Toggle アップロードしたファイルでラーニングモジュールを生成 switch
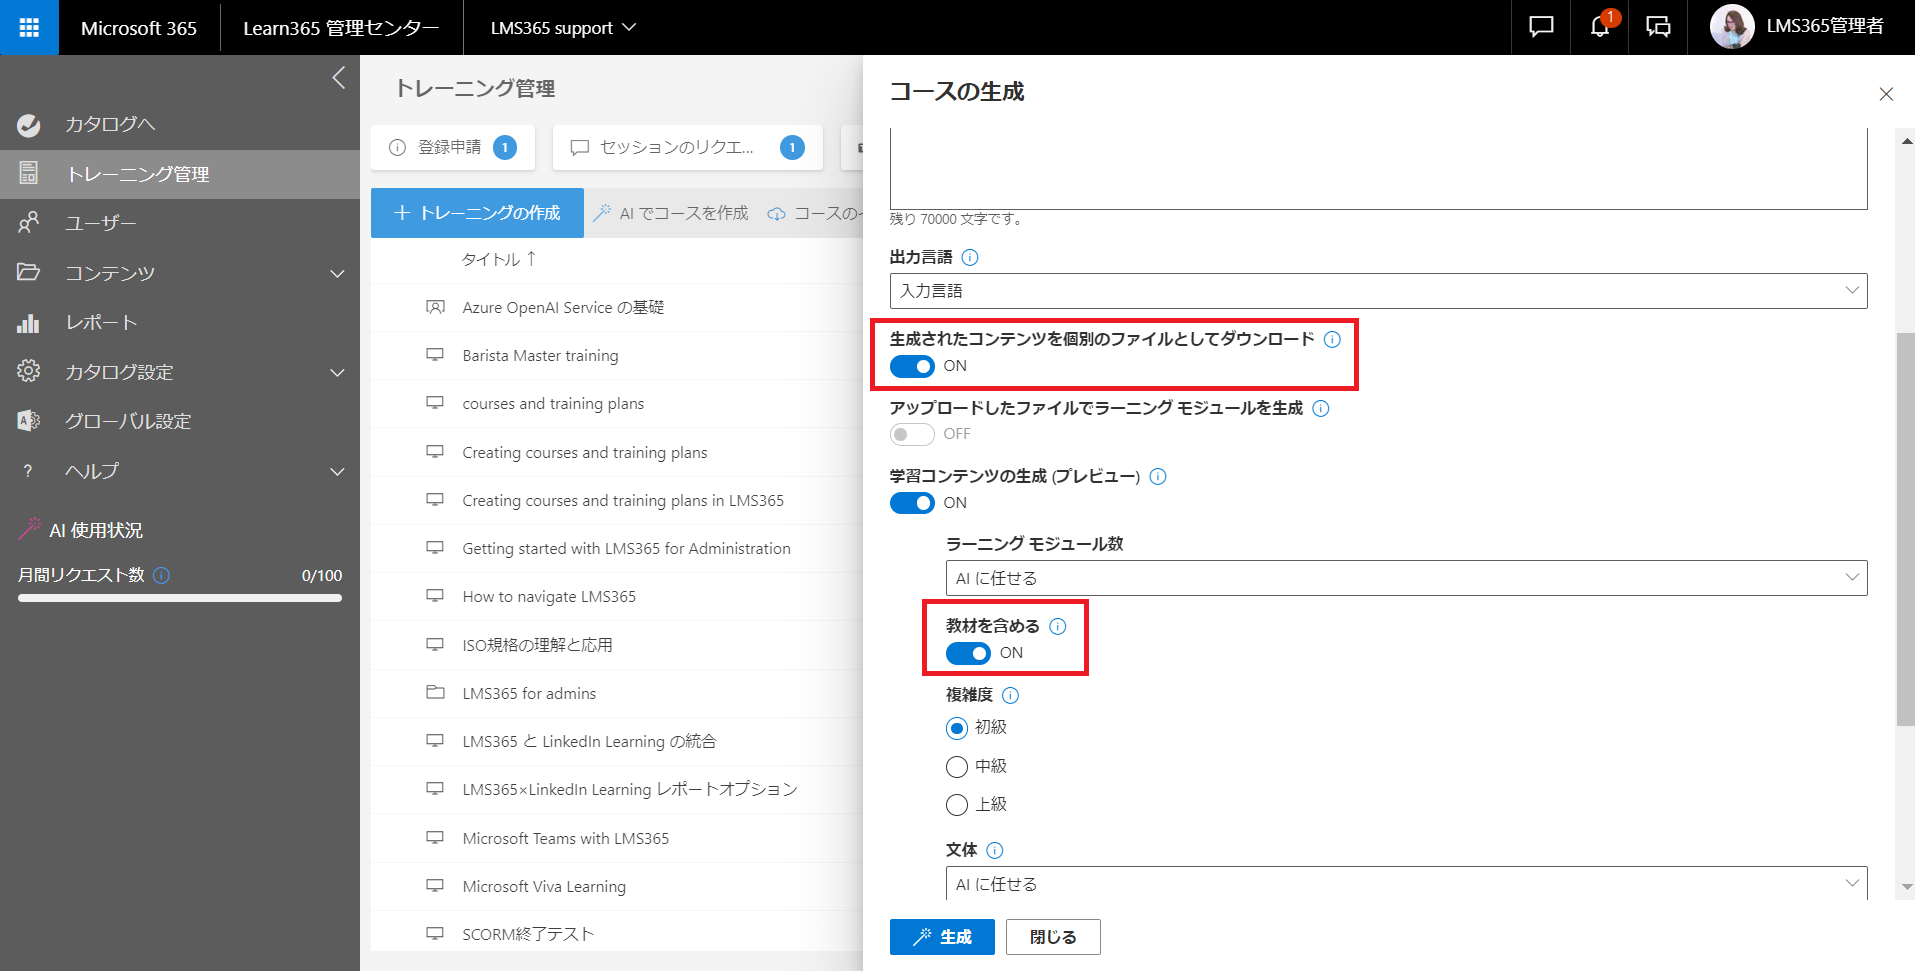 pyautogui.click(x=912, y=434)
